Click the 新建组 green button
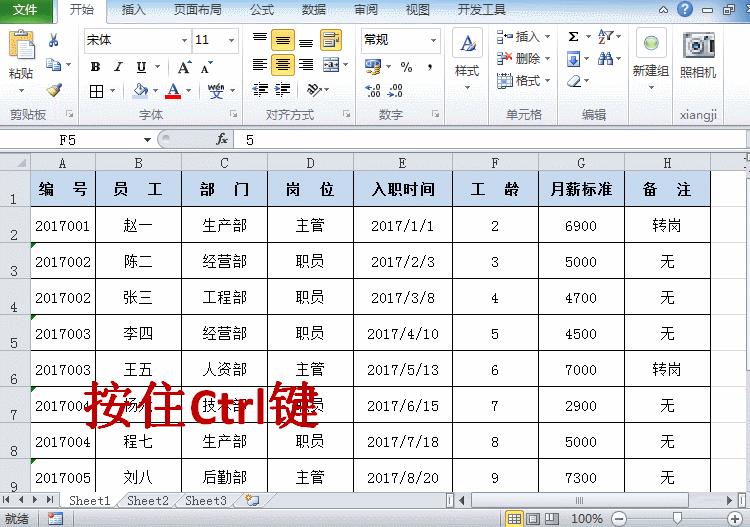The height and width of the screenshot is (527, 750). (651, 44)
